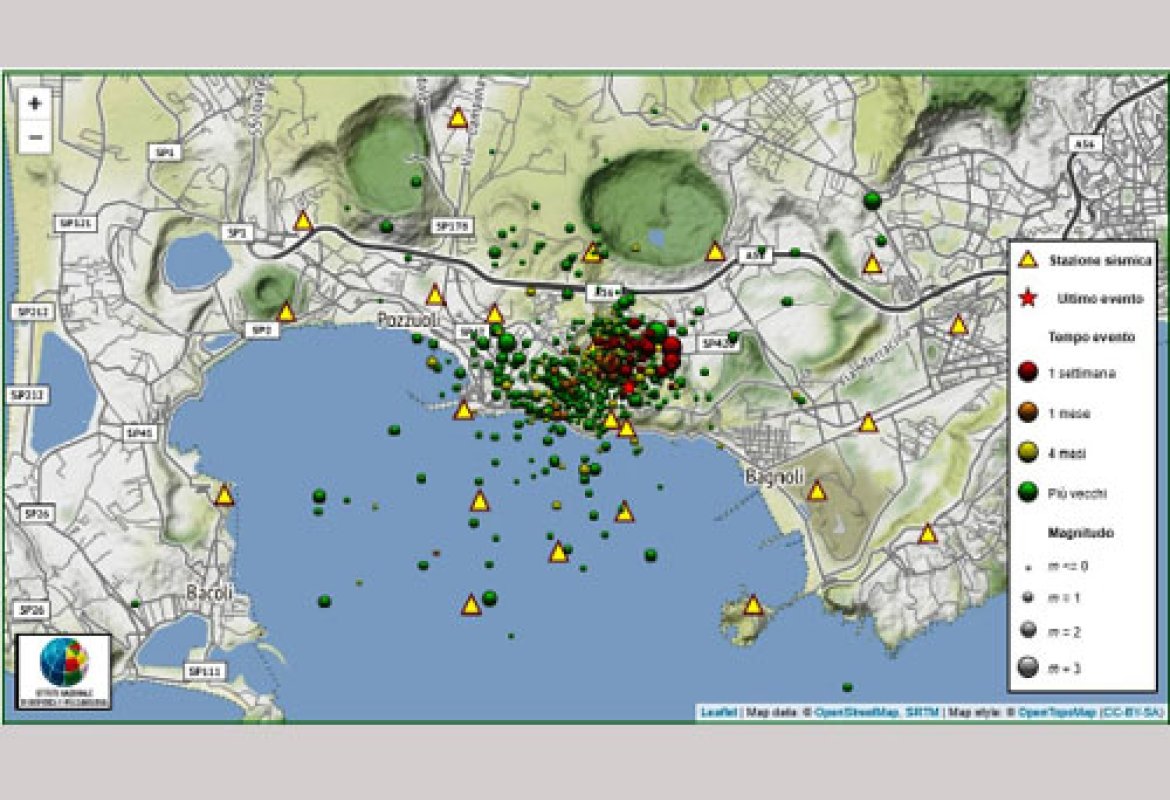Open the Leaflet attribution link
This screenshot has height=800, width=1170.
tap(718, 712)
